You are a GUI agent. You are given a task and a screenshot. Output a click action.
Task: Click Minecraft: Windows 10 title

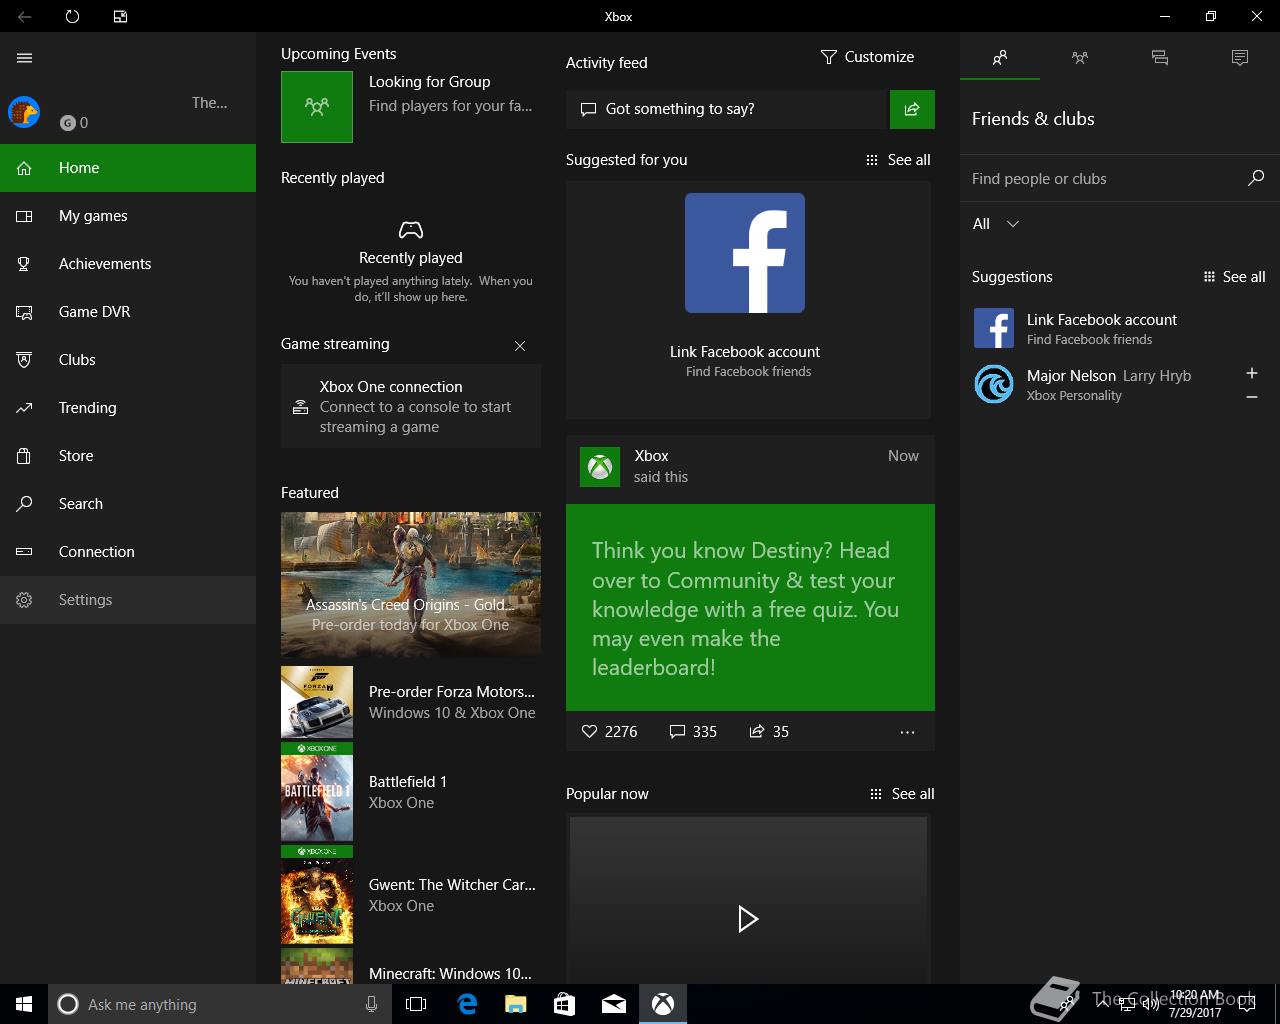(450, 974)
